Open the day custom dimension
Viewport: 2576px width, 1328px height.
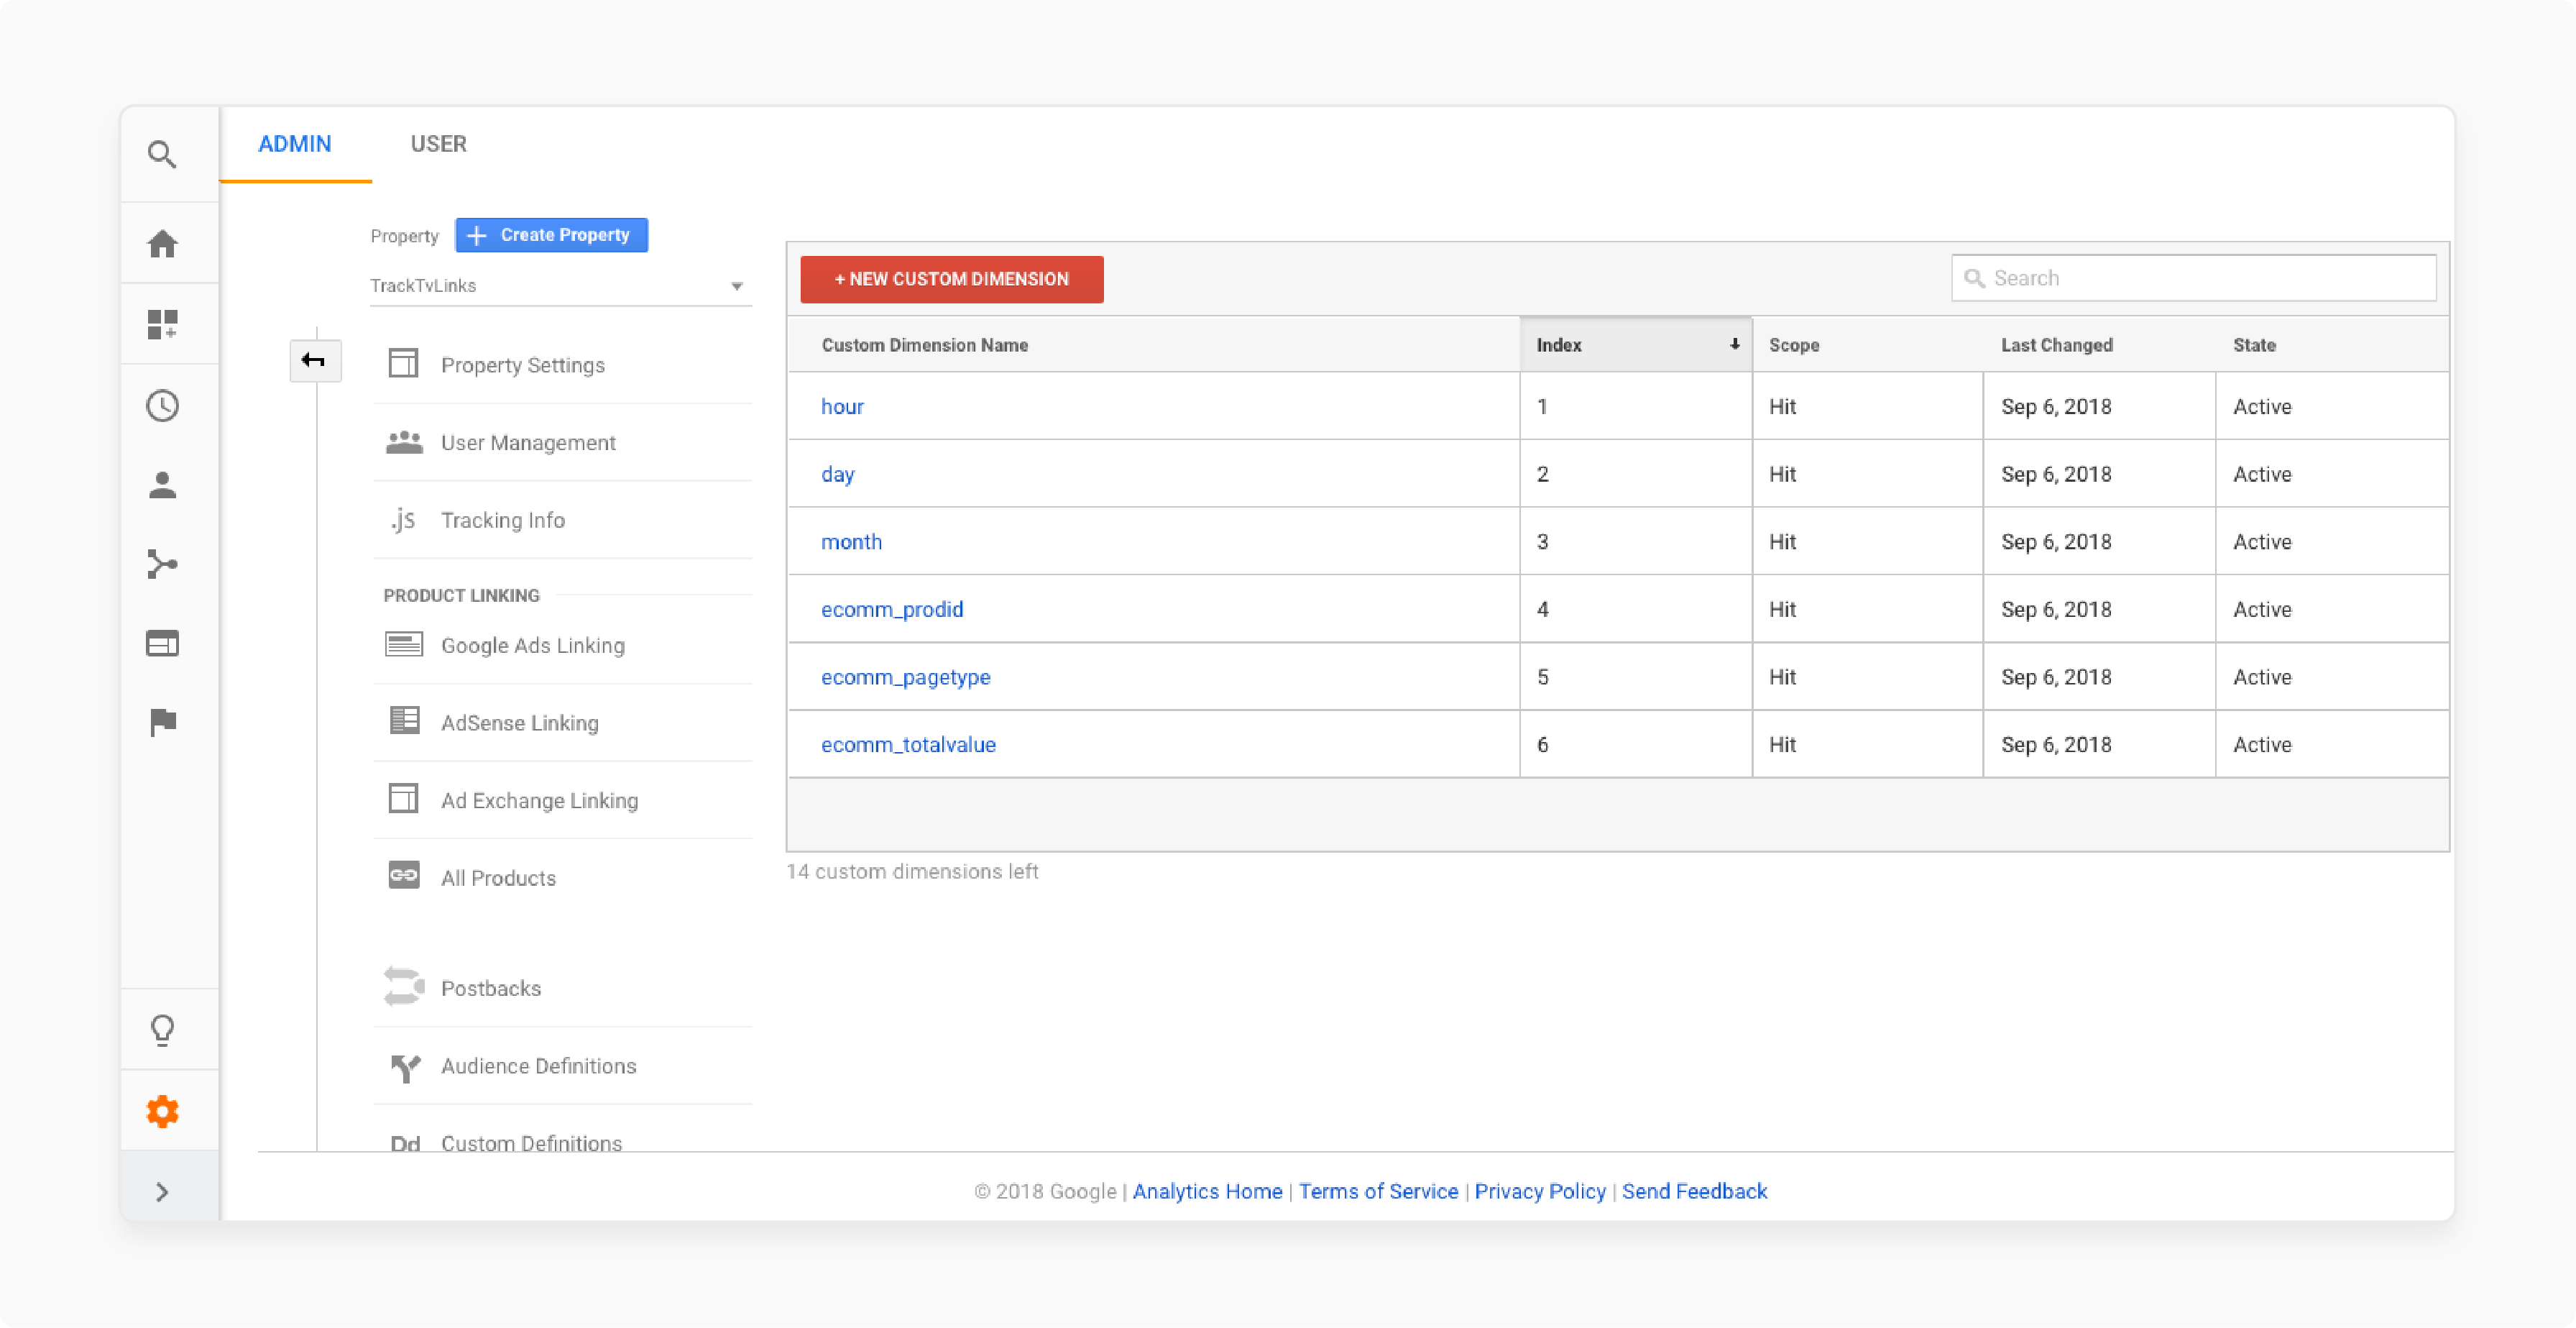click(838, 475)
